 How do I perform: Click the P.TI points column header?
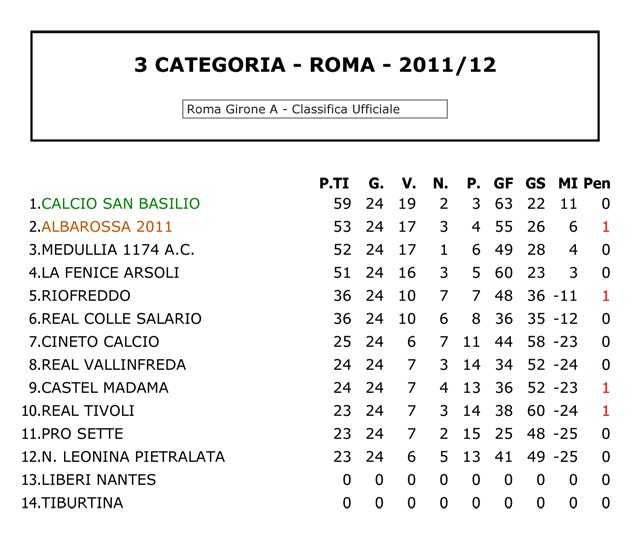tap(334, 183)
